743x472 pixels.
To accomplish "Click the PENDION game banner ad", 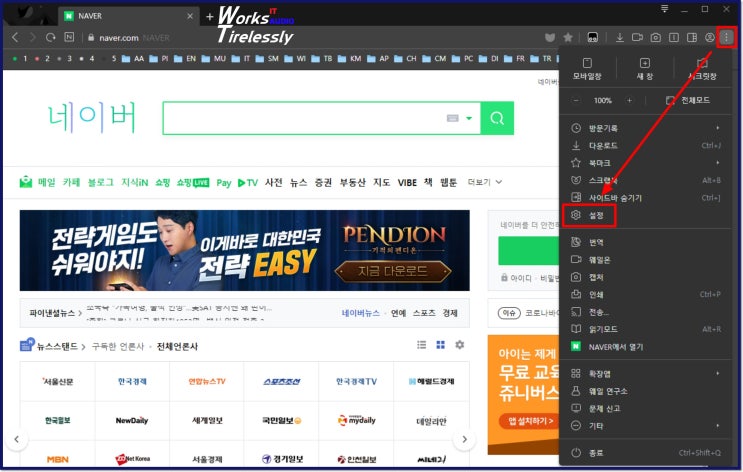I will (x=245, y=250).
